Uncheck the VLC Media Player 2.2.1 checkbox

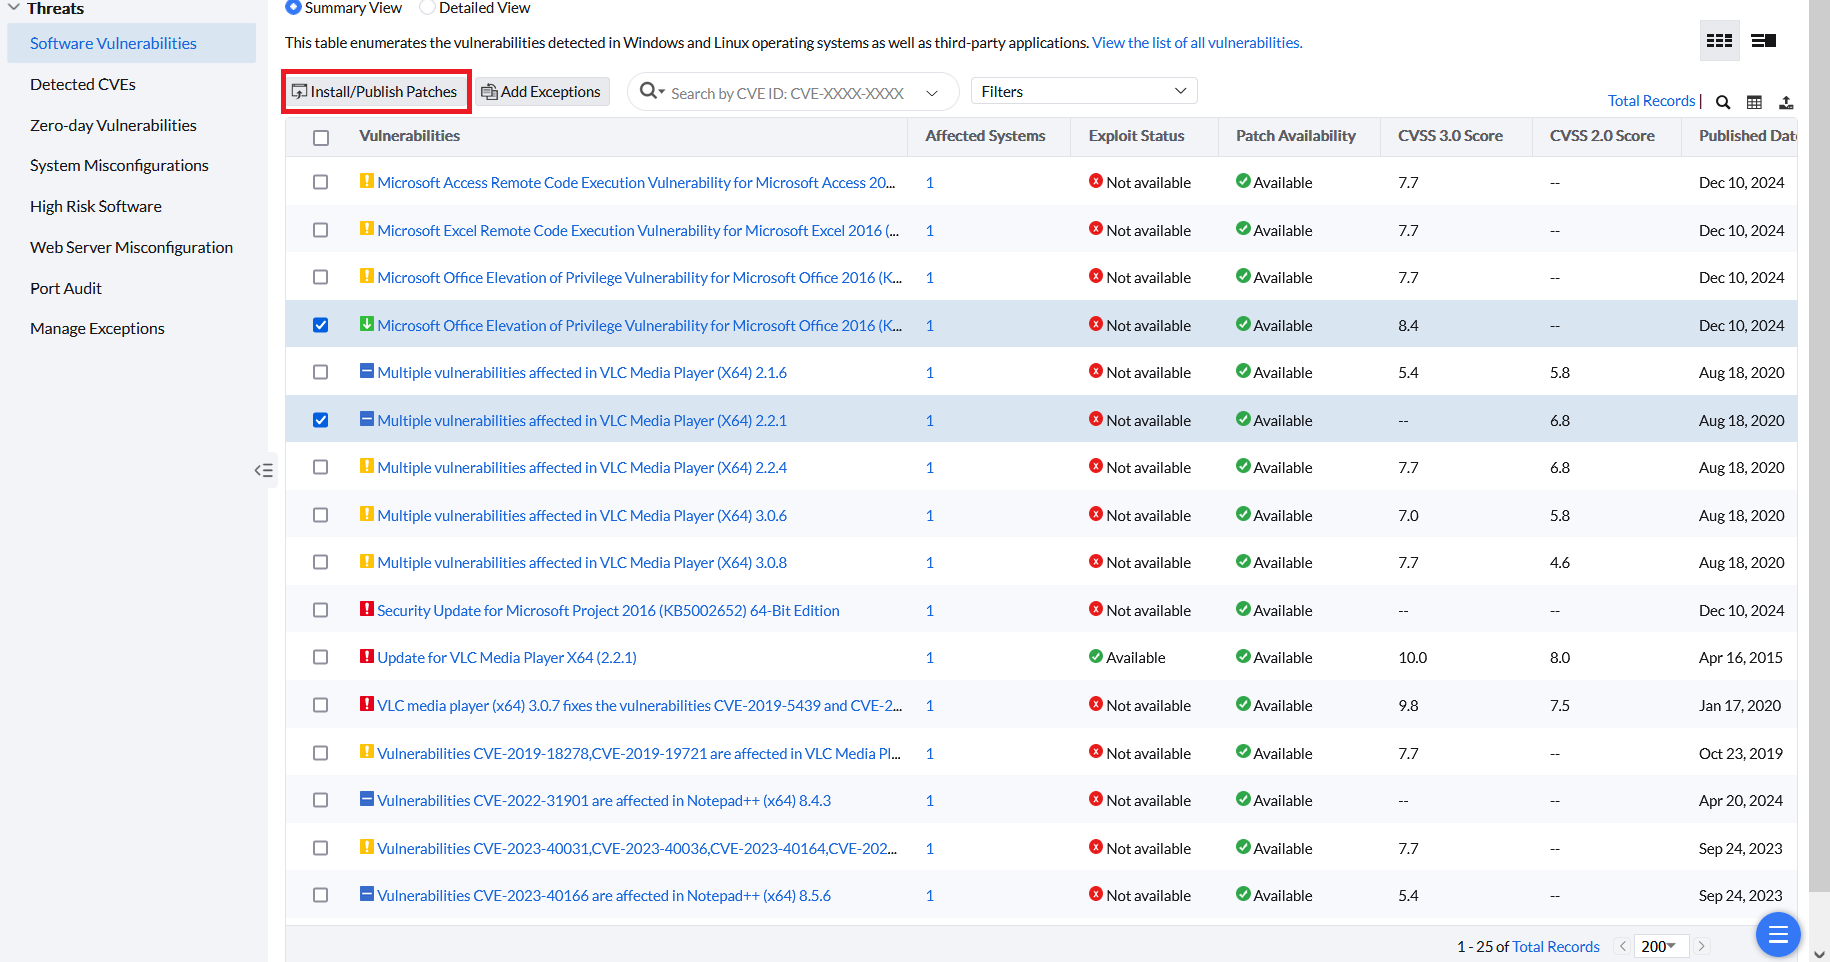tap(320, 420)
